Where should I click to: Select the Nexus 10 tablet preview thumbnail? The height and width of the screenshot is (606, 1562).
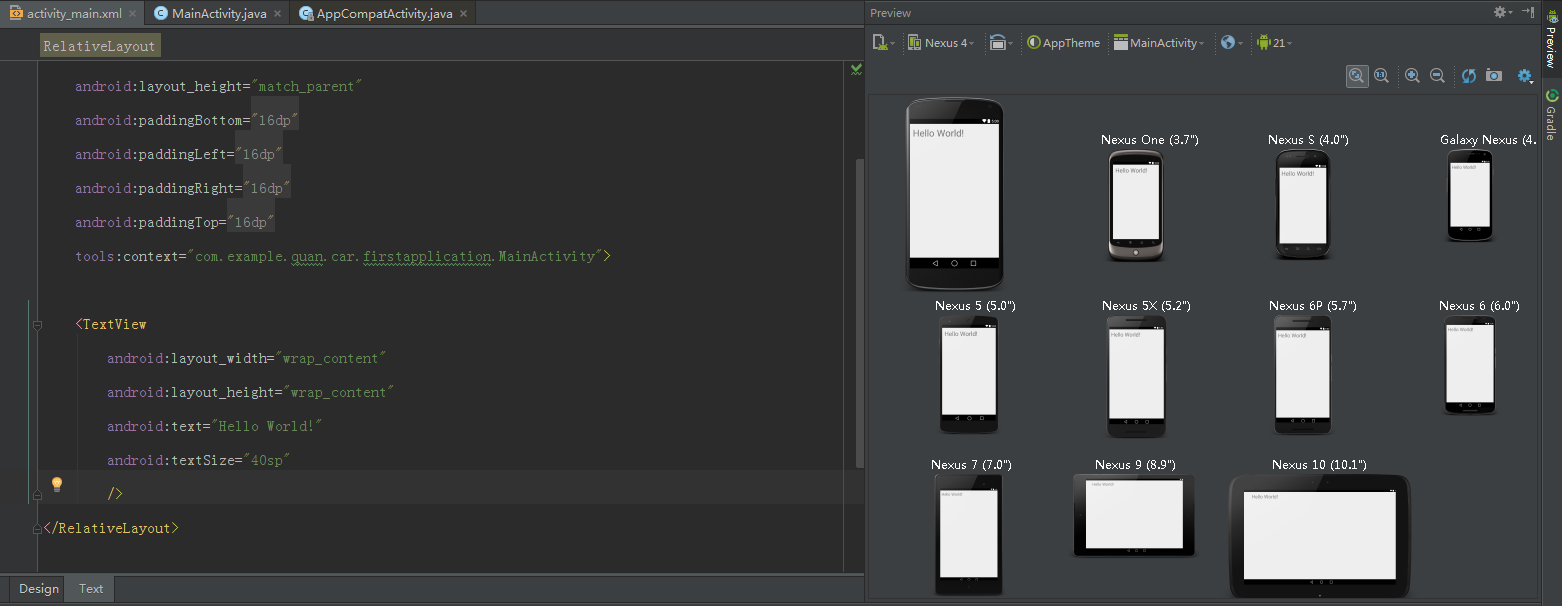point(1318,535)
